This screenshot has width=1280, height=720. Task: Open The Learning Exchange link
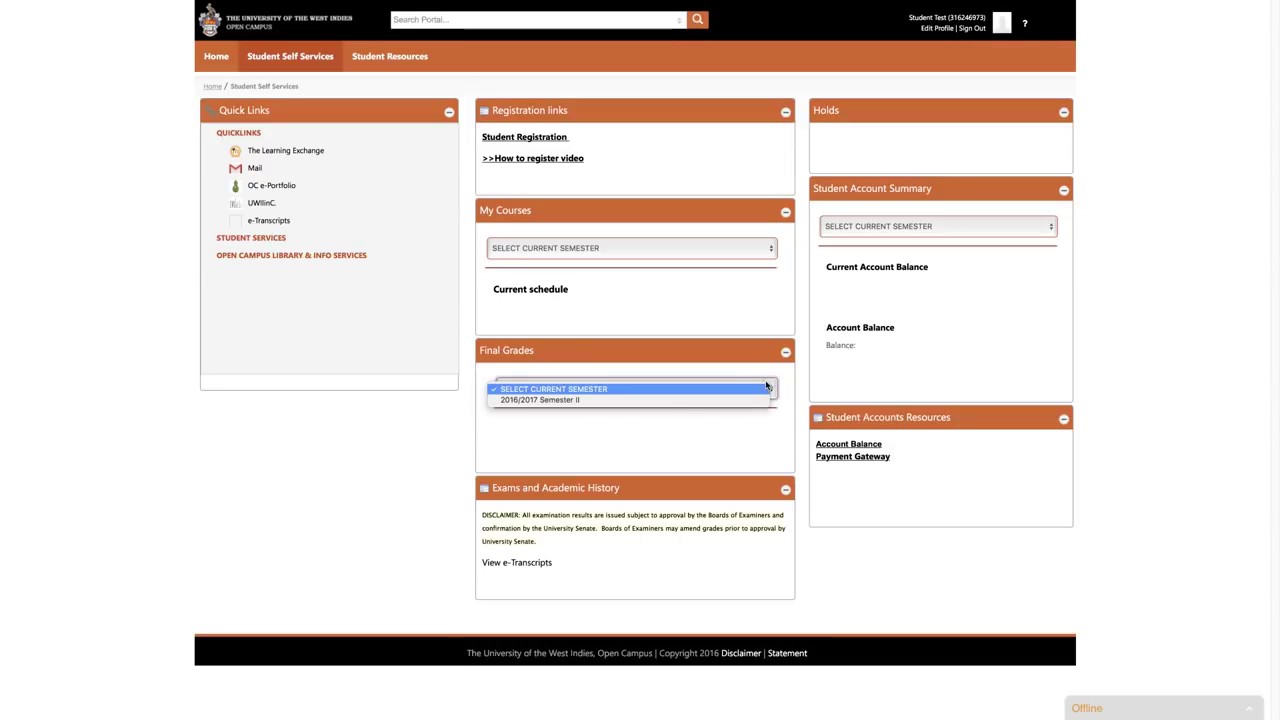point(286,151)
